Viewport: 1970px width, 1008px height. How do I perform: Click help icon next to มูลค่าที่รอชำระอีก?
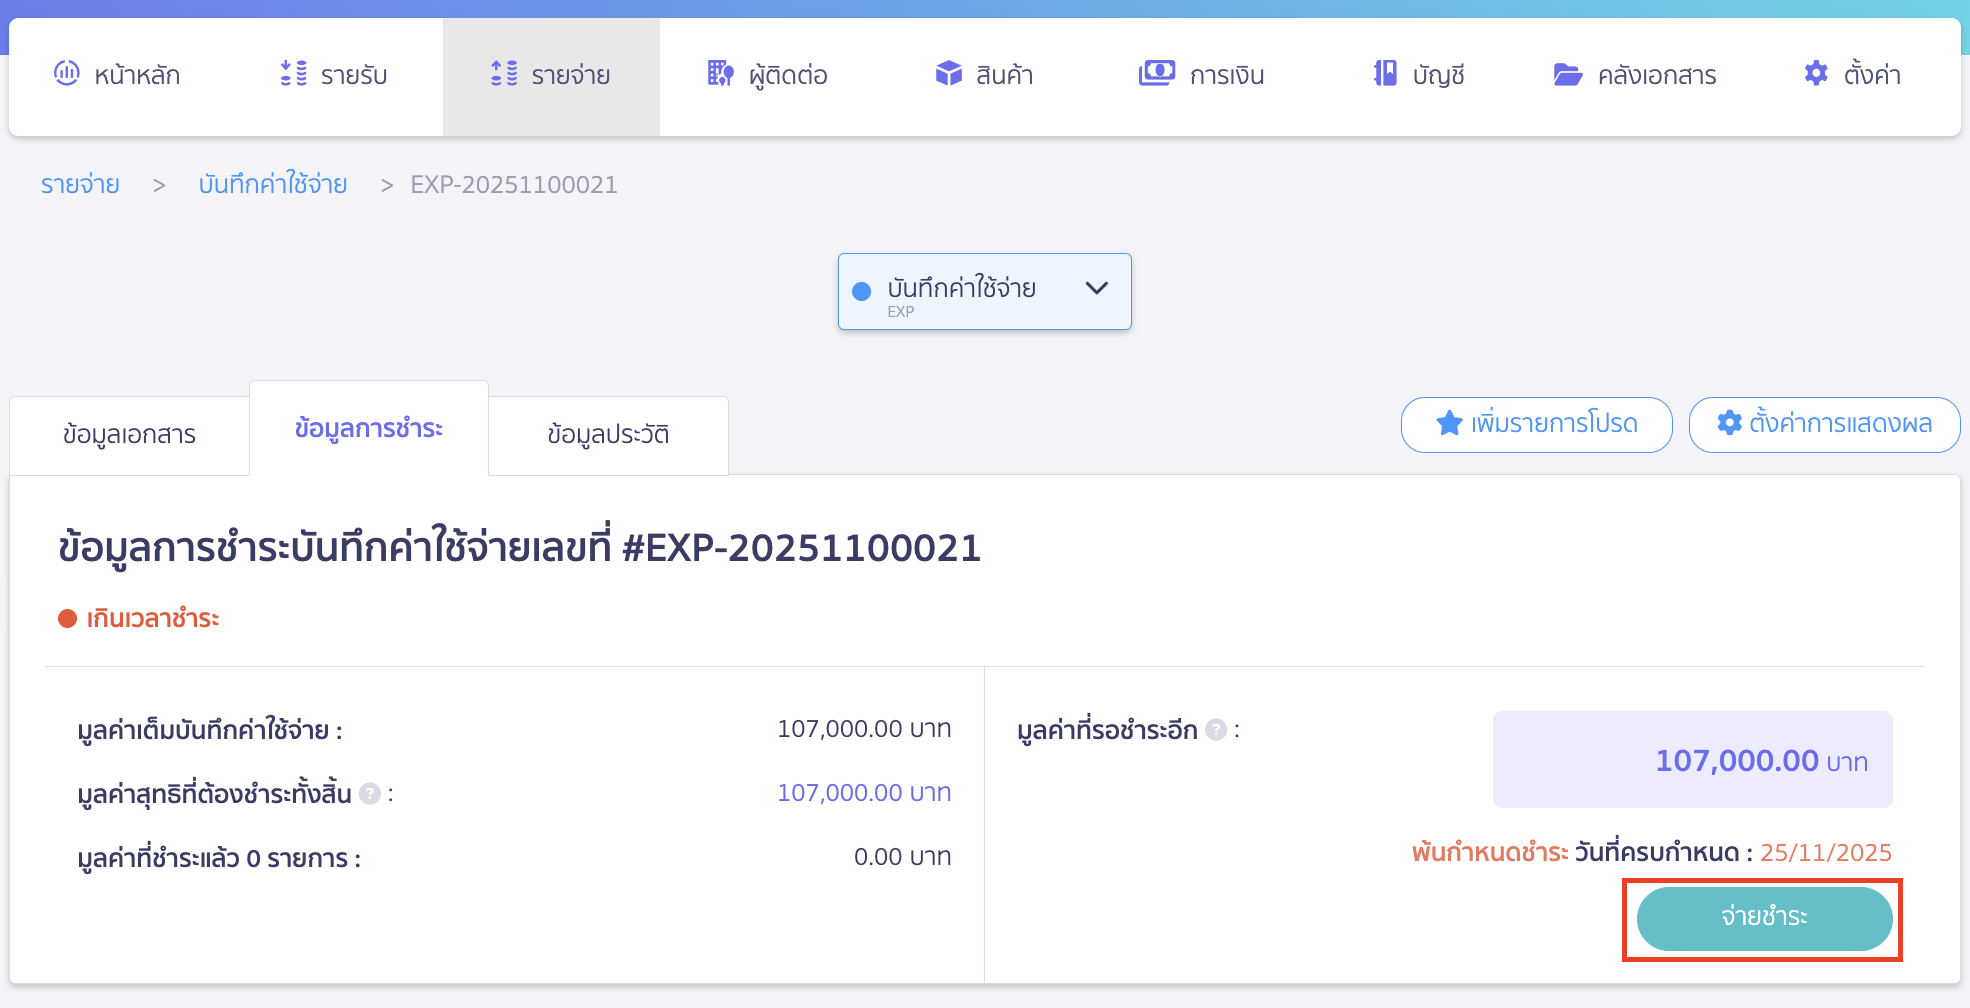[1216, 730]
